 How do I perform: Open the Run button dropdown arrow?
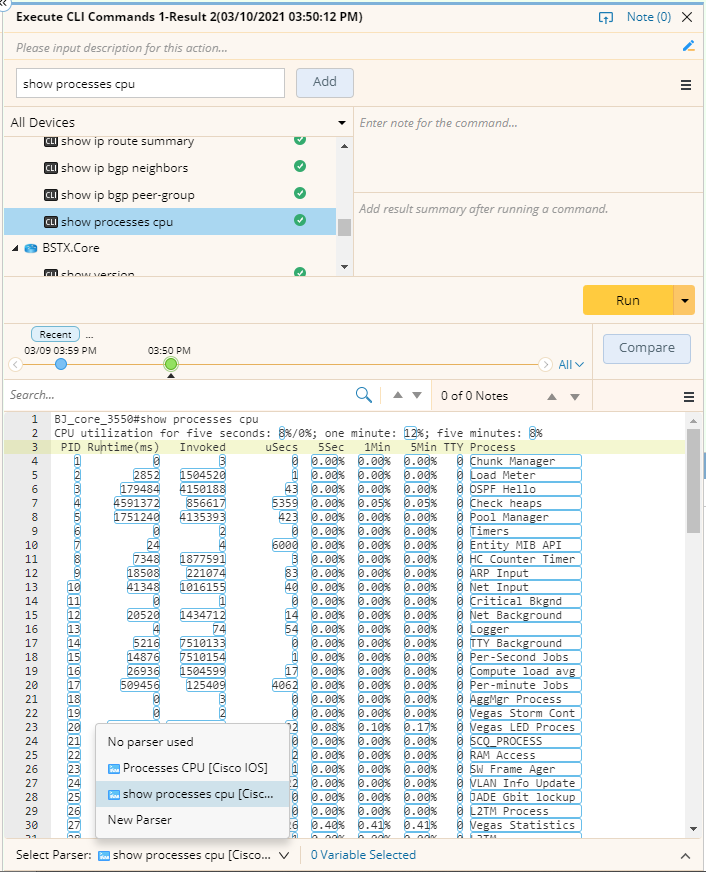click(684, 300)
